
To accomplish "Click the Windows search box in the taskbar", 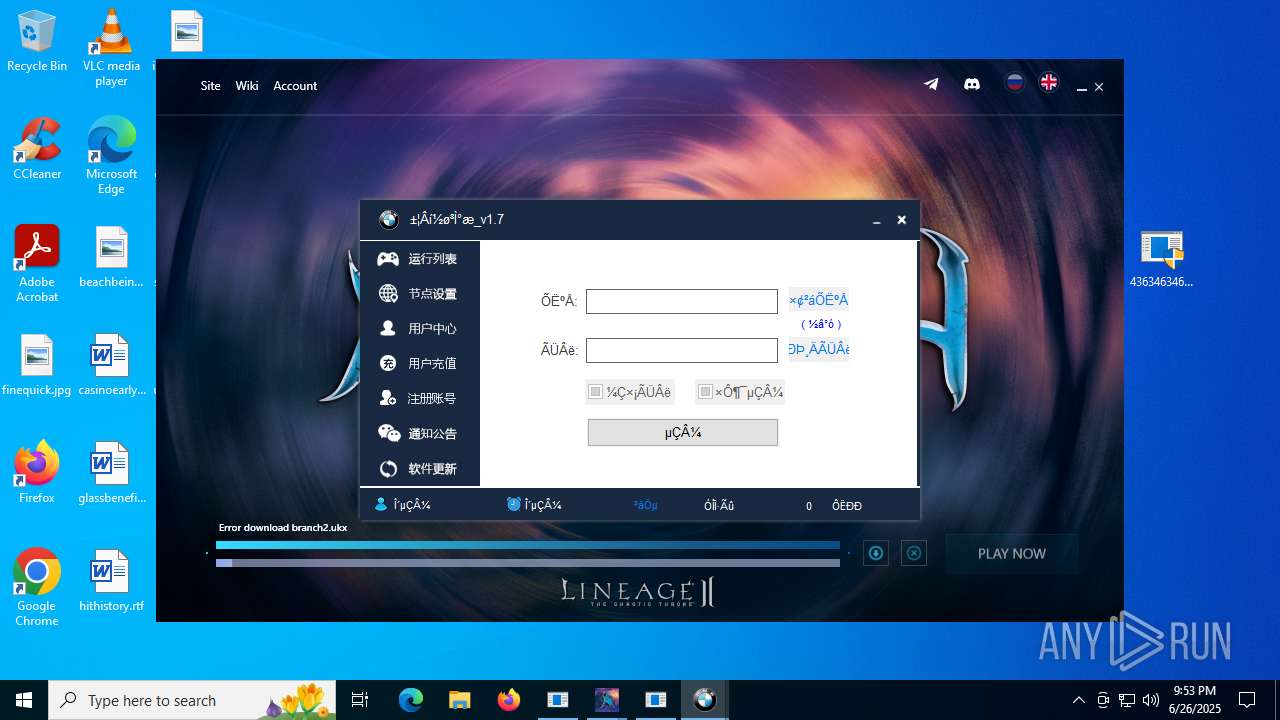I will (193, 700).
